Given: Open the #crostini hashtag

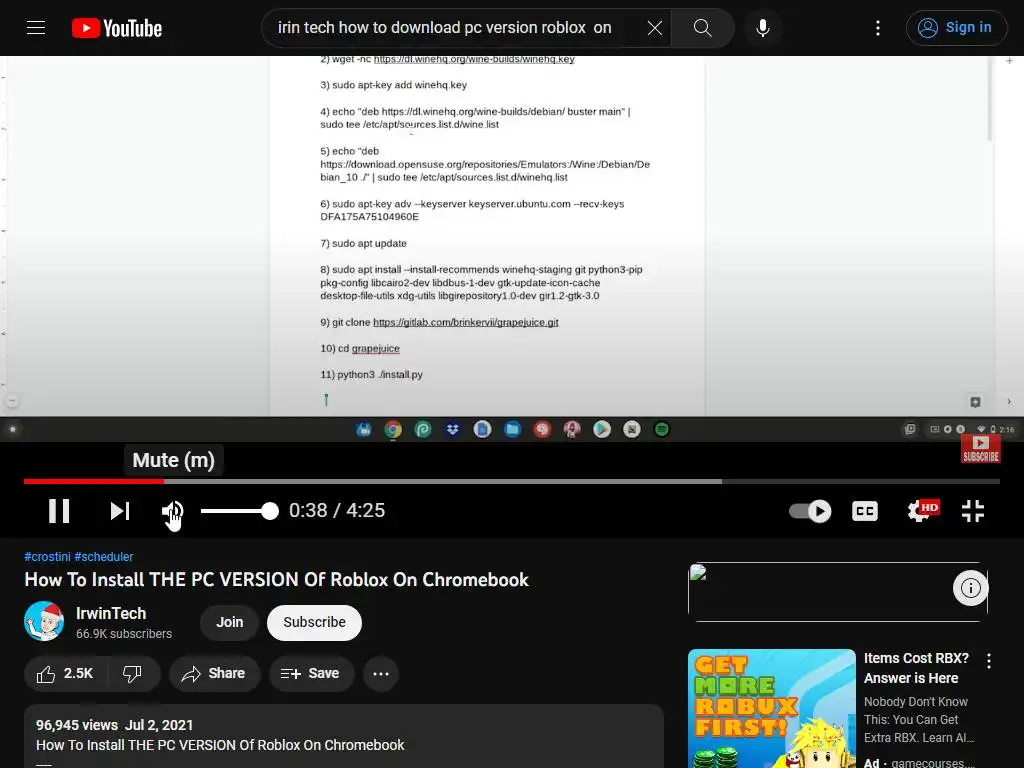Looking at the screenshot, I should point(47,556).
